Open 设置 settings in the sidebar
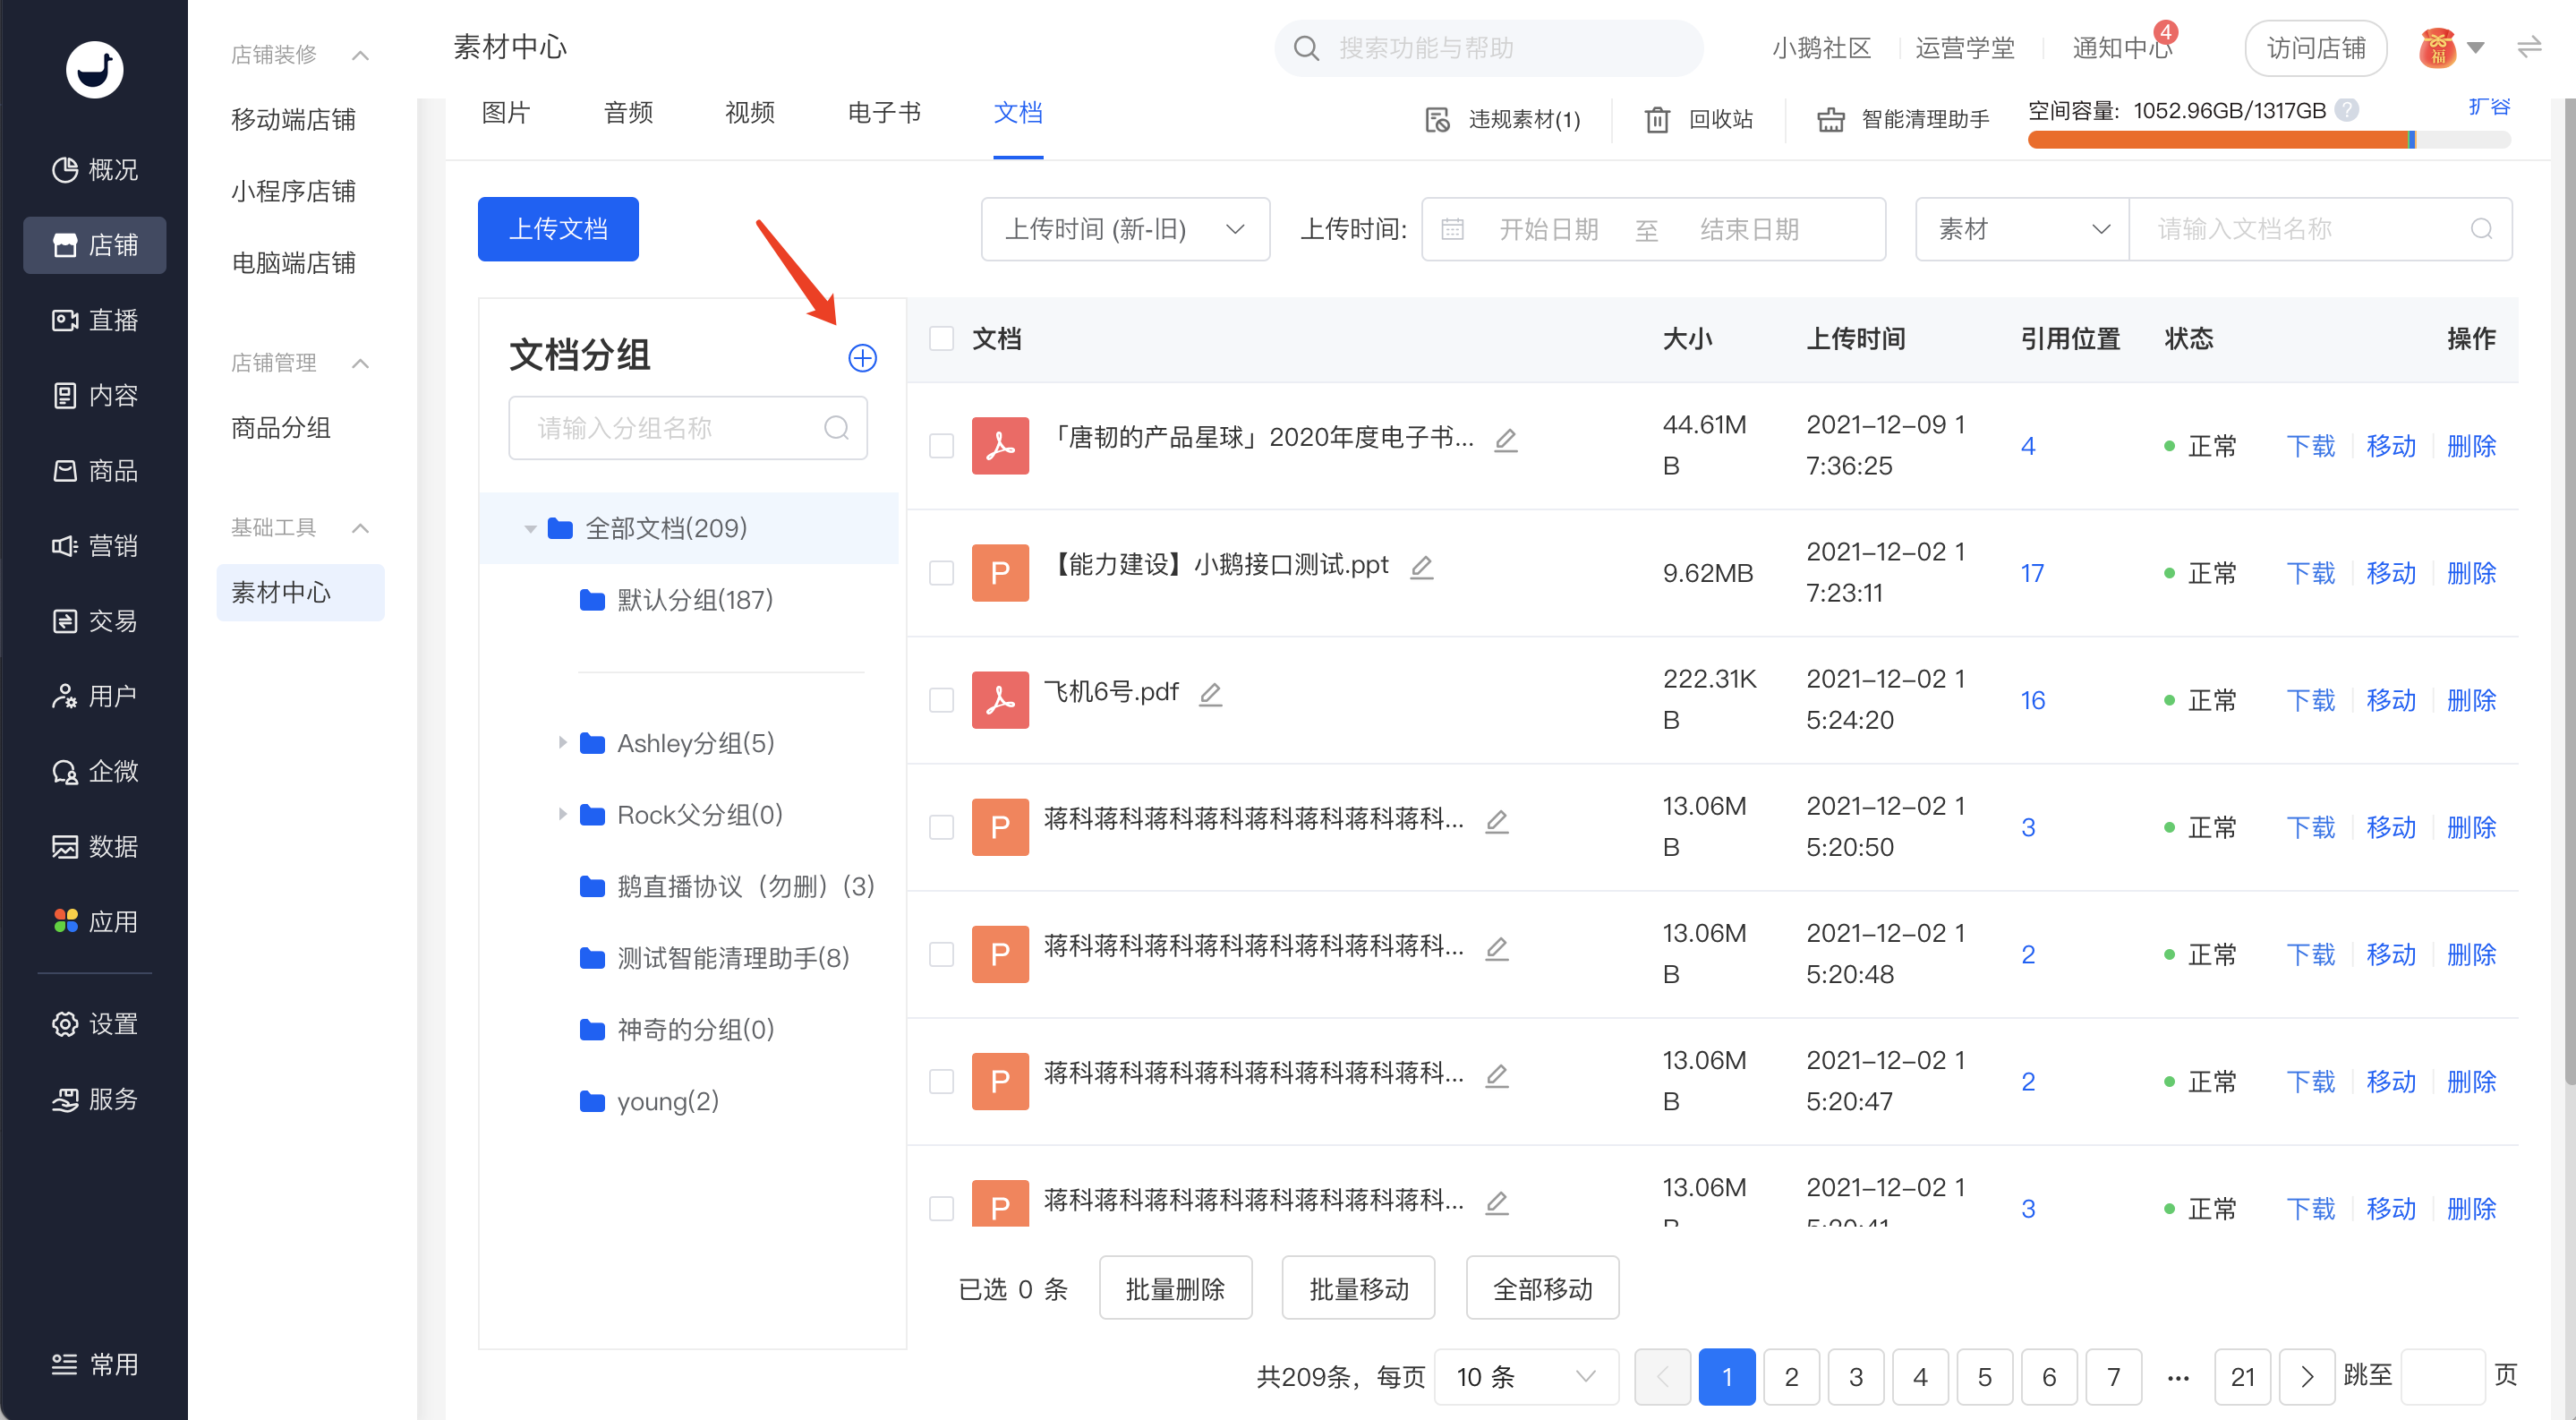 (95, 1023)
